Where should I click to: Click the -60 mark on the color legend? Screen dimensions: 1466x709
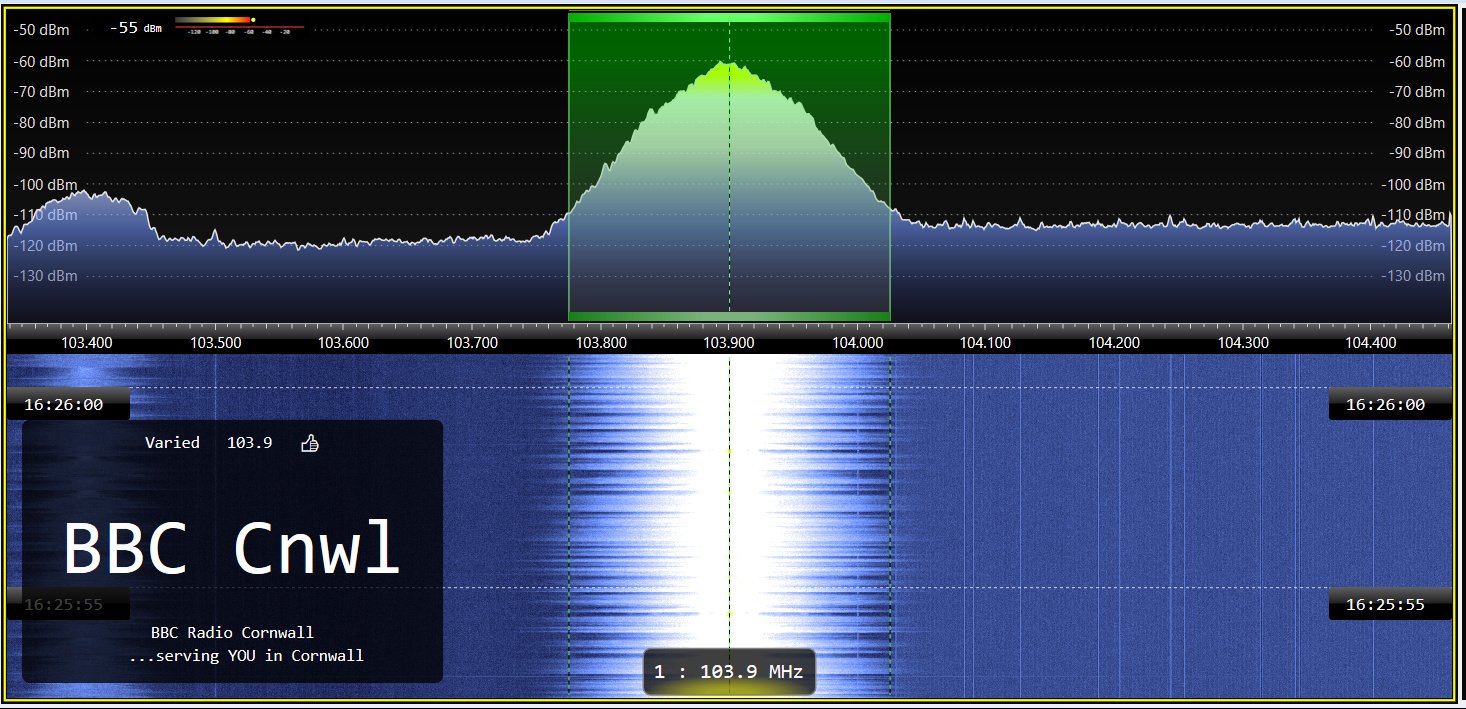click(250, 31)
